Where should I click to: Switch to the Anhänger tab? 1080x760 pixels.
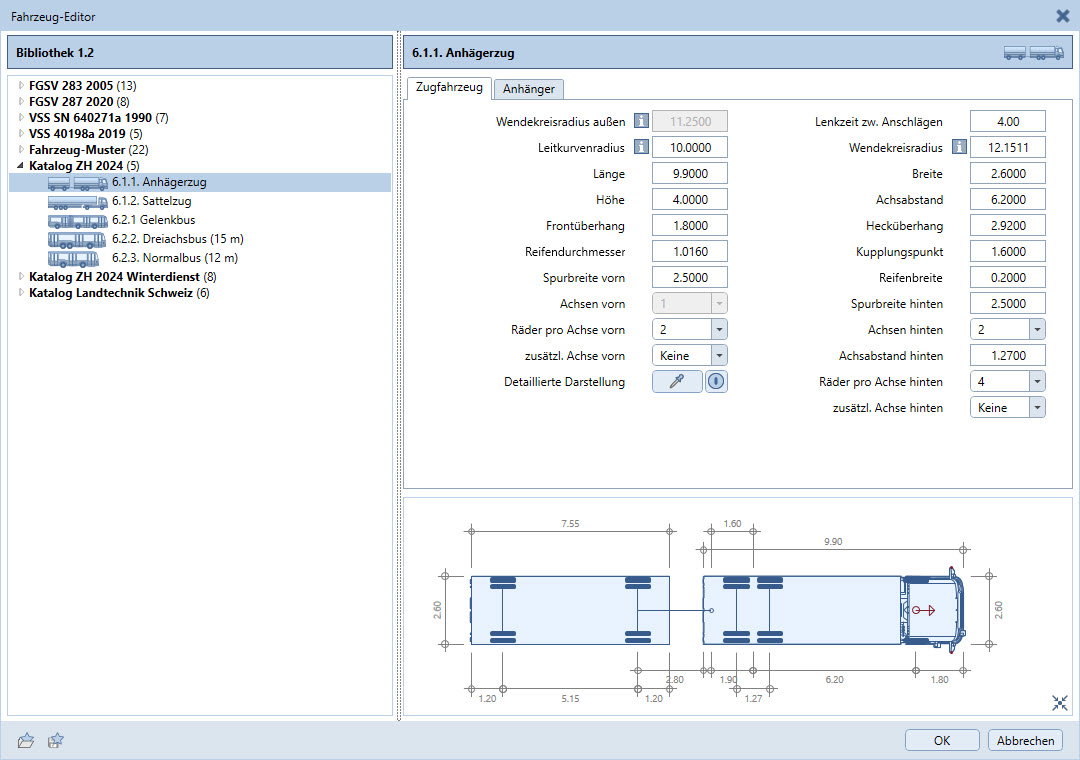pos(529,89)
